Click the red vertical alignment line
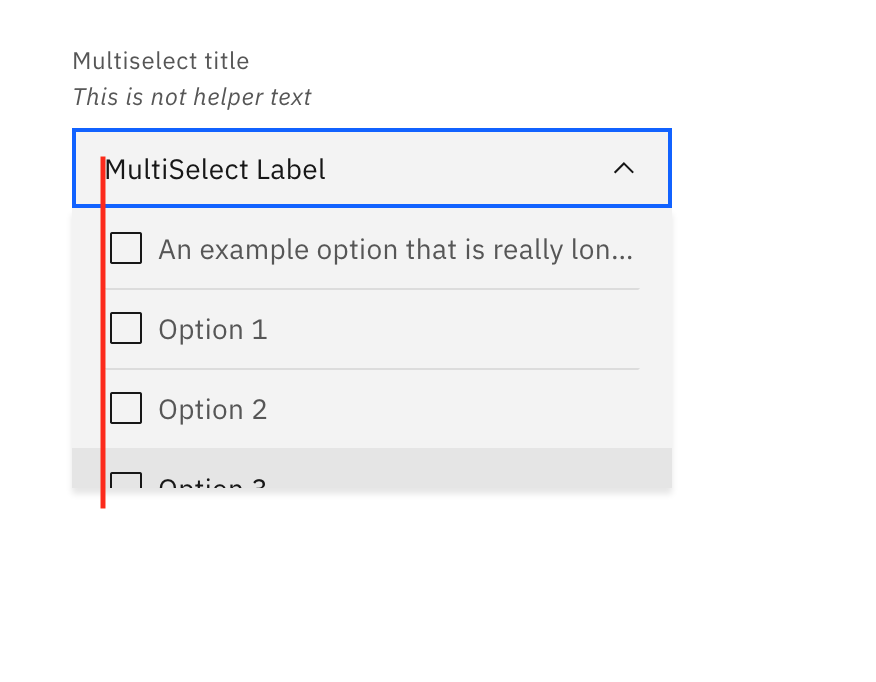Screen dimensions: 876x682 click(x=103, y=330)
